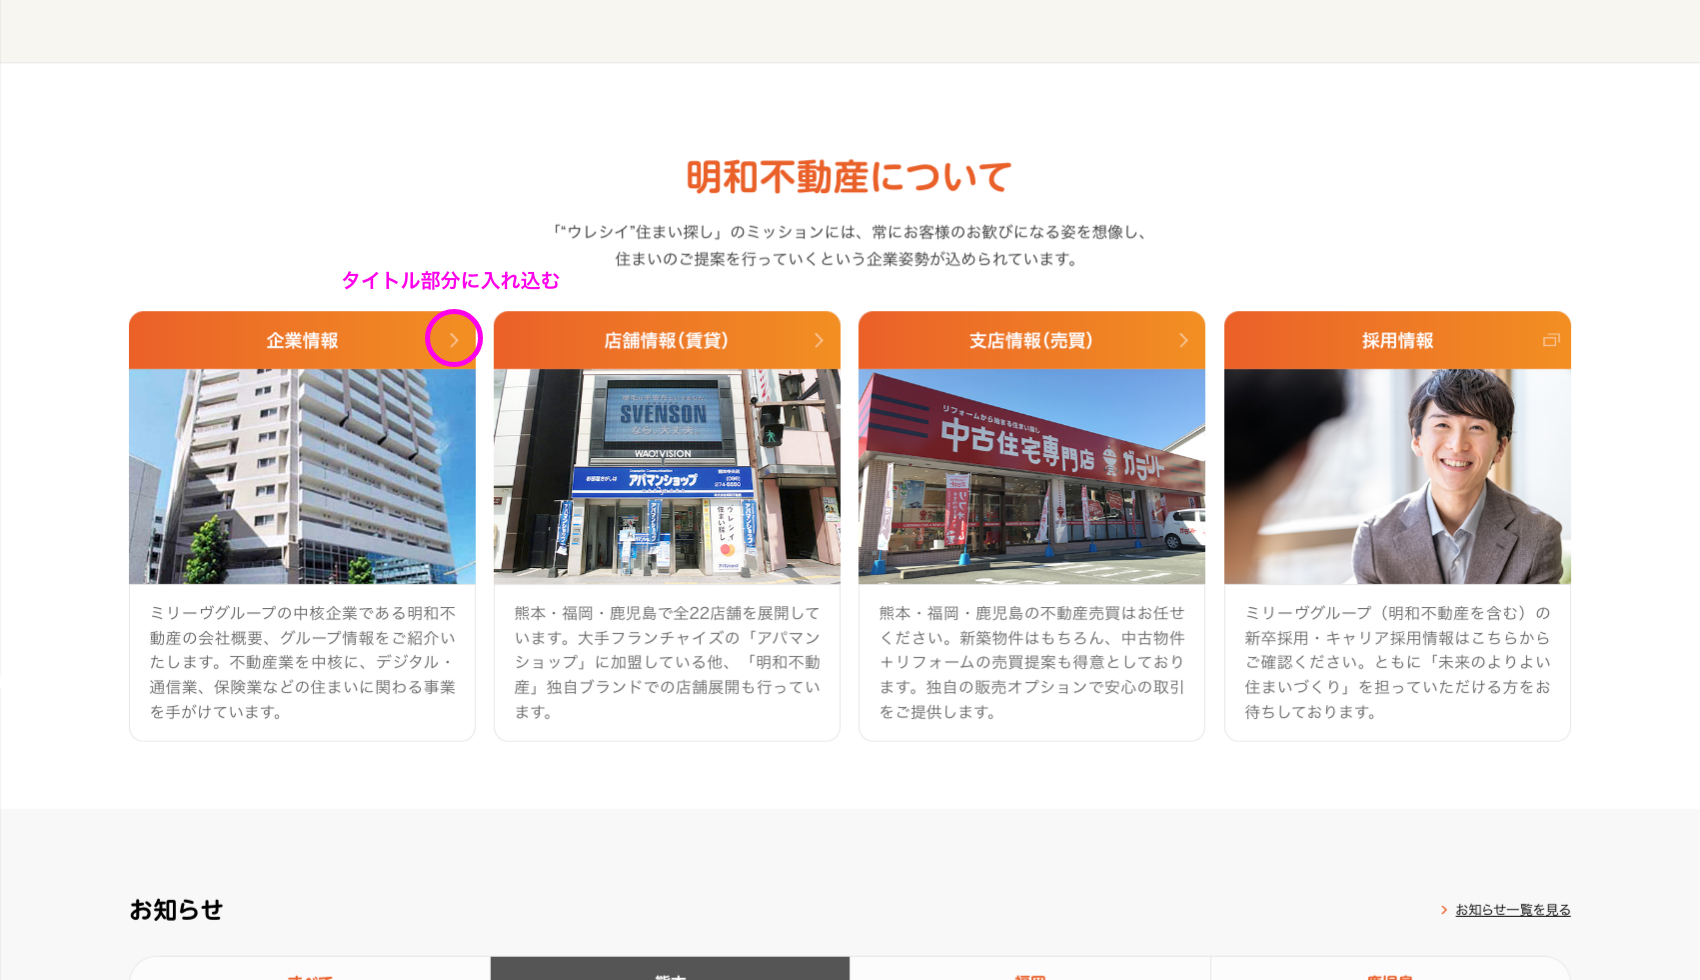1700x980 pixels.
Task: Click the chevron arrow in 支店情報(売買) header
Action: pos(1184,340)
